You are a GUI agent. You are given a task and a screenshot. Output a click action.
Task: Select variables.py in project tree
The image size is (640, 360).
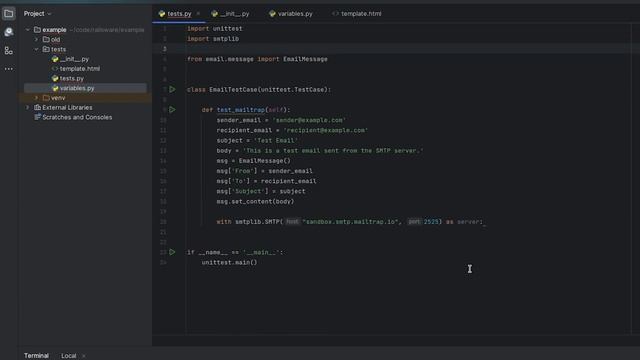click(x=77, y=88)
